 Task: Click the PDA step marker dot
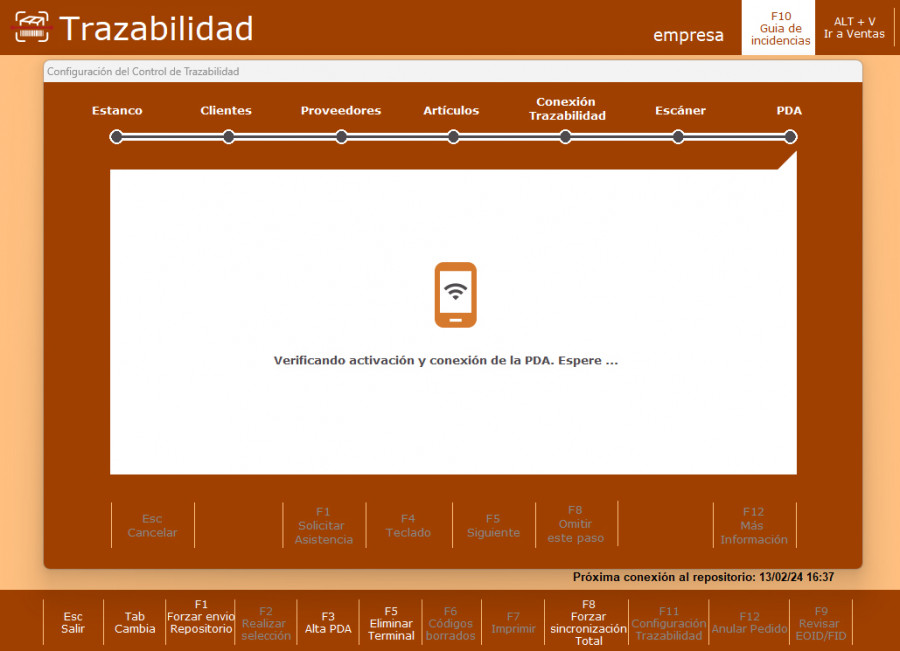(790, 137)
